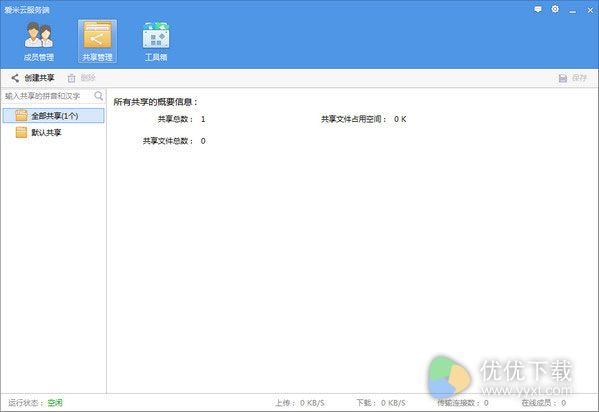This screenshot has height=412, width=599.
Task: Close the cloud server window
Action: (590, 10)
